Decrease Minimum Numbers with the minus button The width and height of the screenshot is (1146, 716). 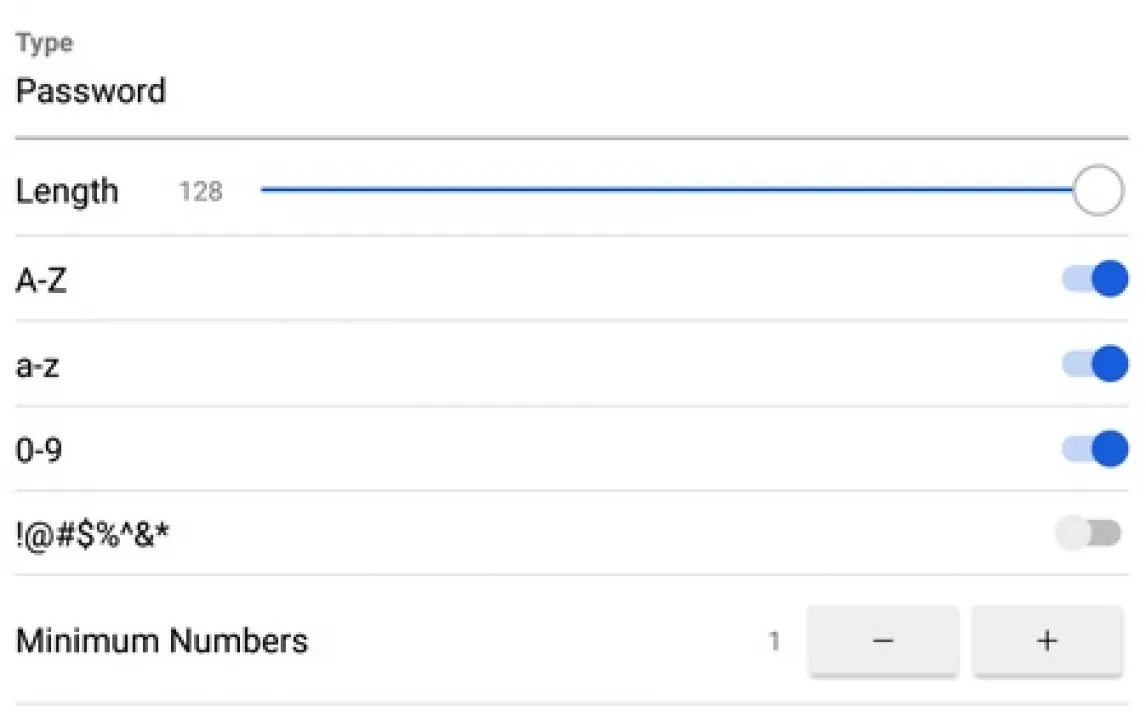click(883, 641)
